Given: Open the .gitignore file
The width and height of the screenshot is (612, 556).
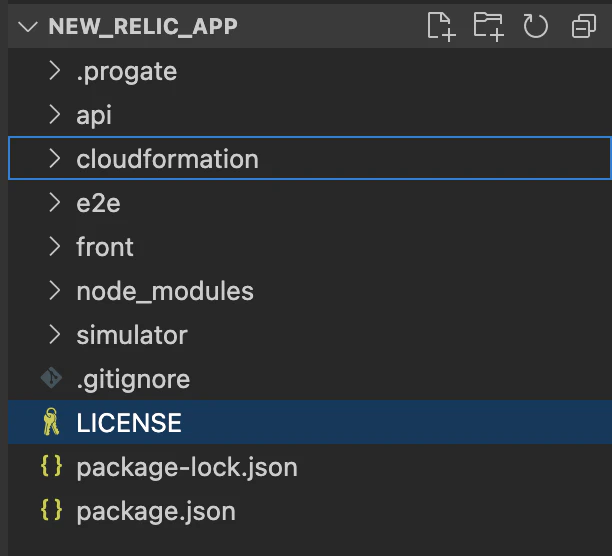Looking at the screenshot, I should [x=133, y=380].
